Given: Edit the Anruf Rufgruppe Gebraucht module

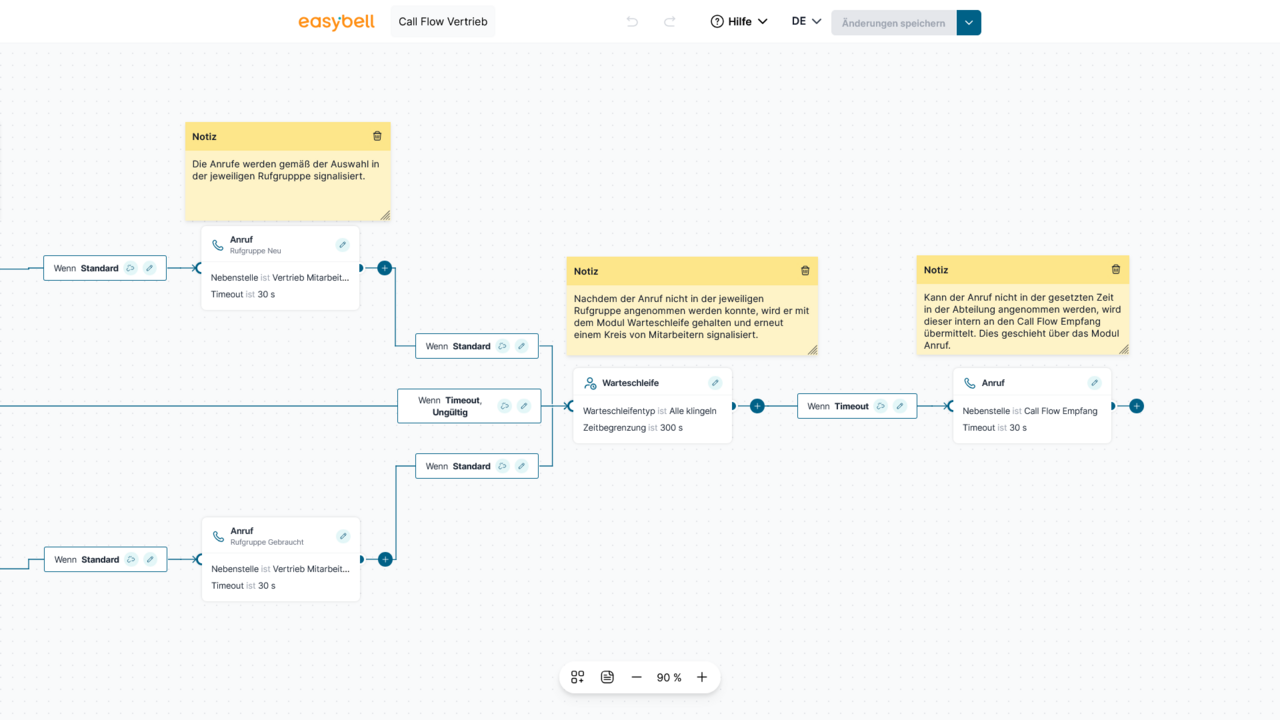Looking at the screenshot, I should (343, 536).
